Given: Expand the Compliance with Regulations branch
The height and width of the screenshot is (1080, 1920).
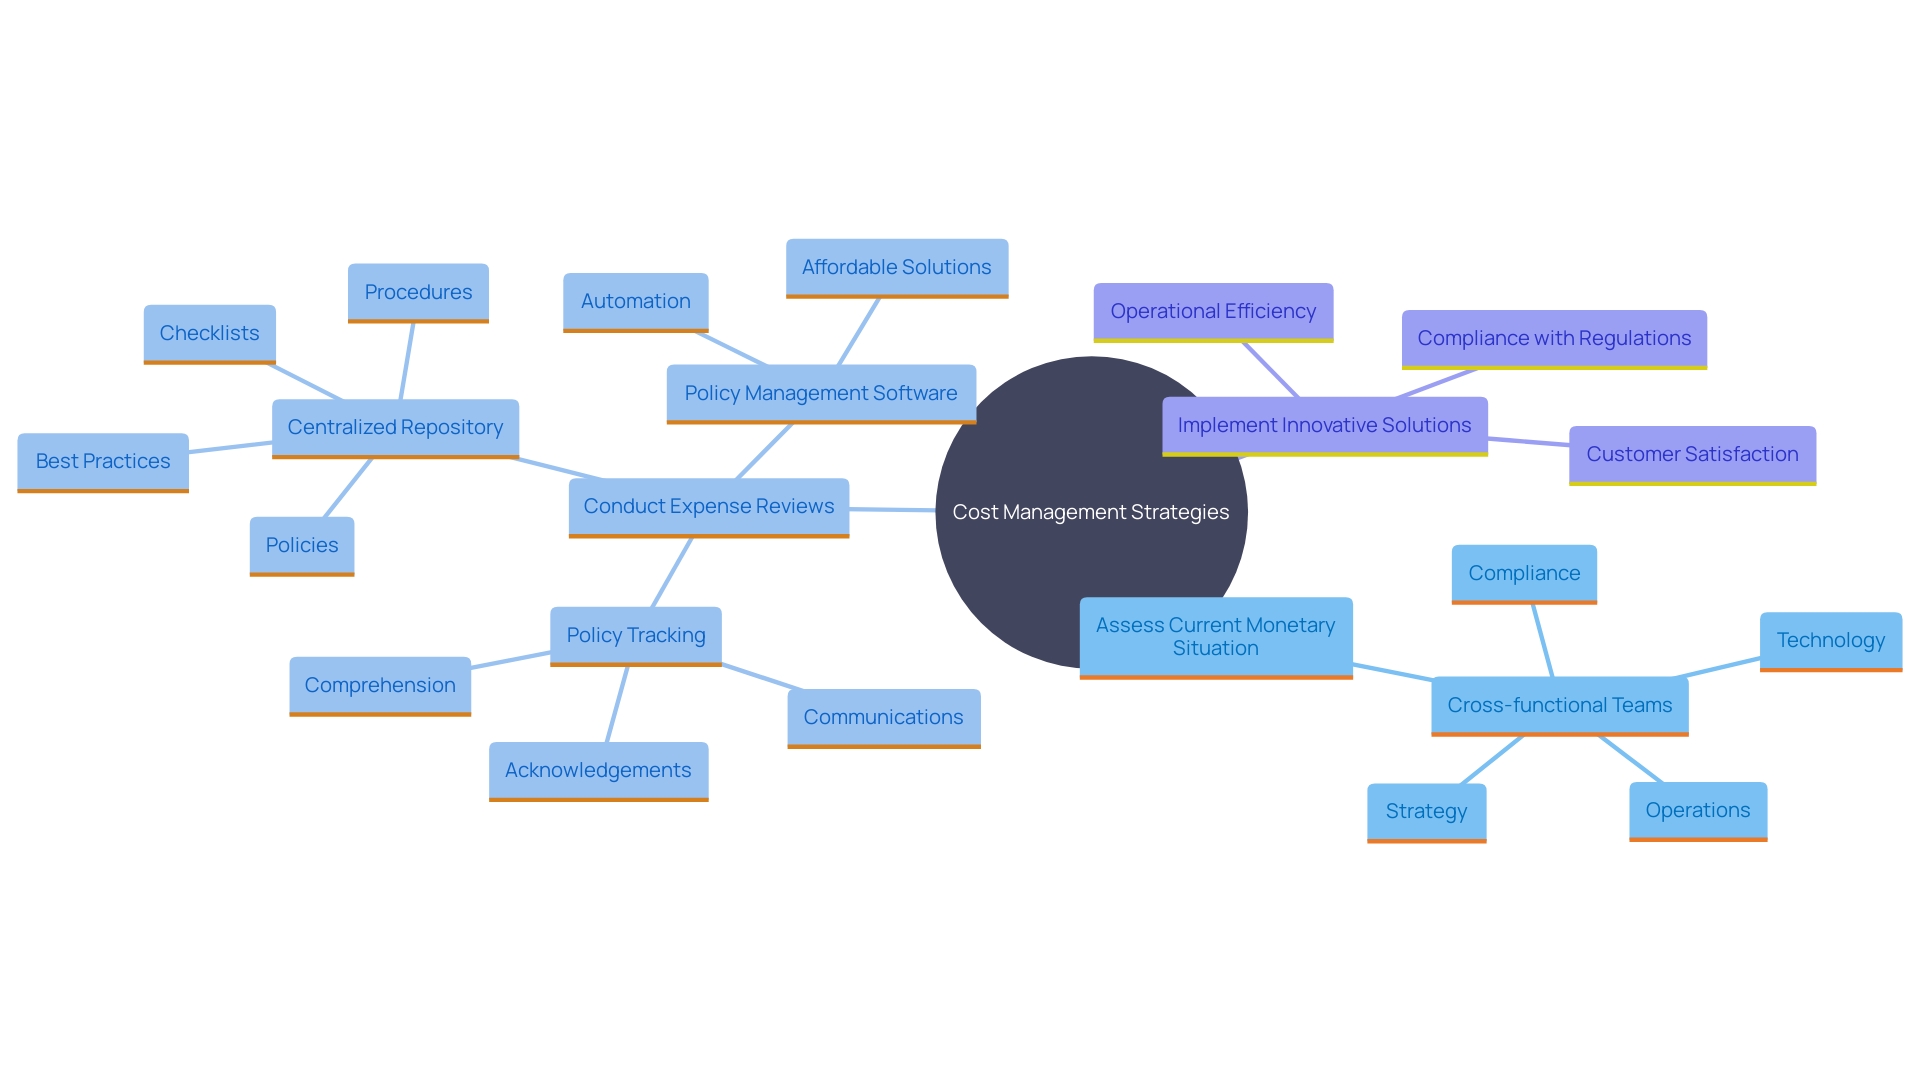Looking at the screenshot, I should (x=1557, y=339).
